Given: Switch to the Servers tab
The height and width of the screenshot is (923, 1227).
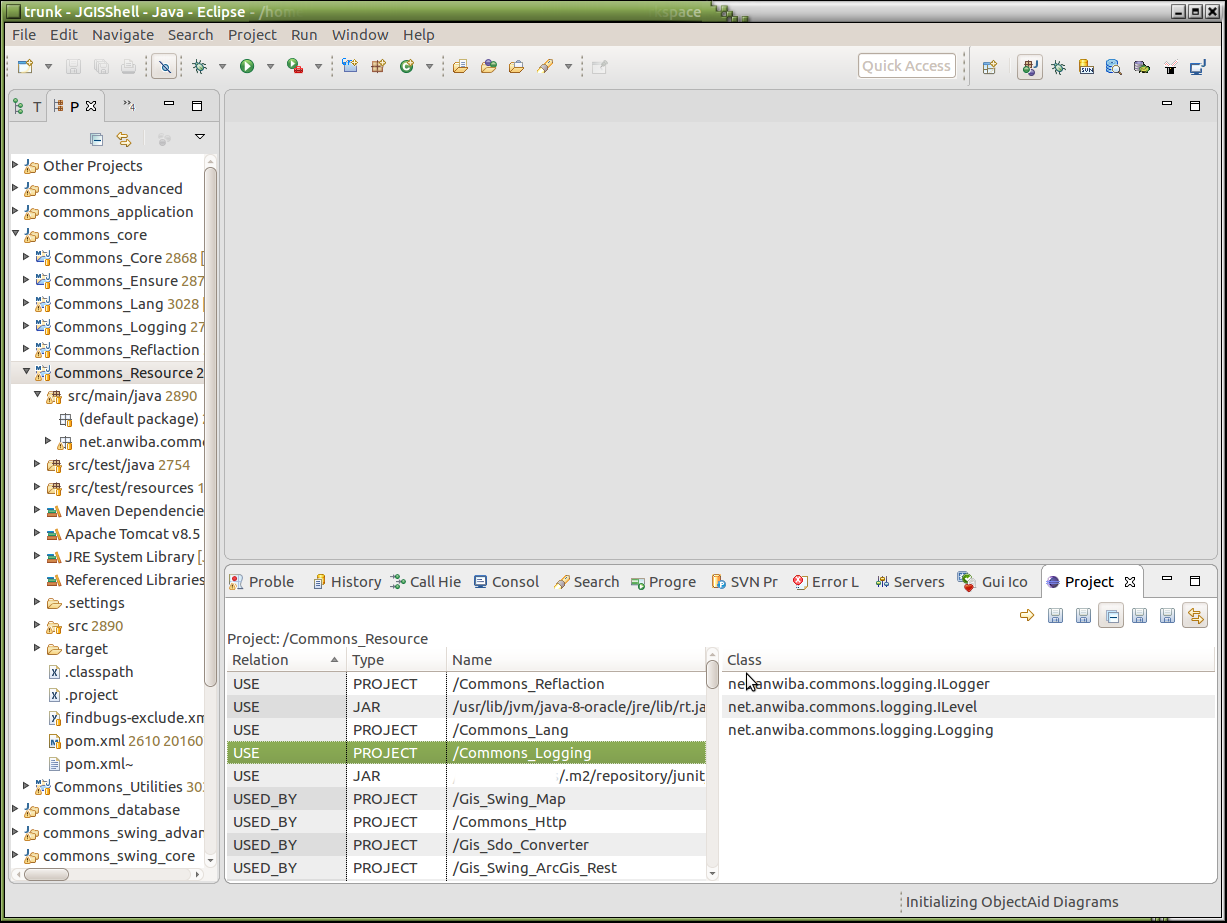Looking at the screenshot, I should click(909, 582).
